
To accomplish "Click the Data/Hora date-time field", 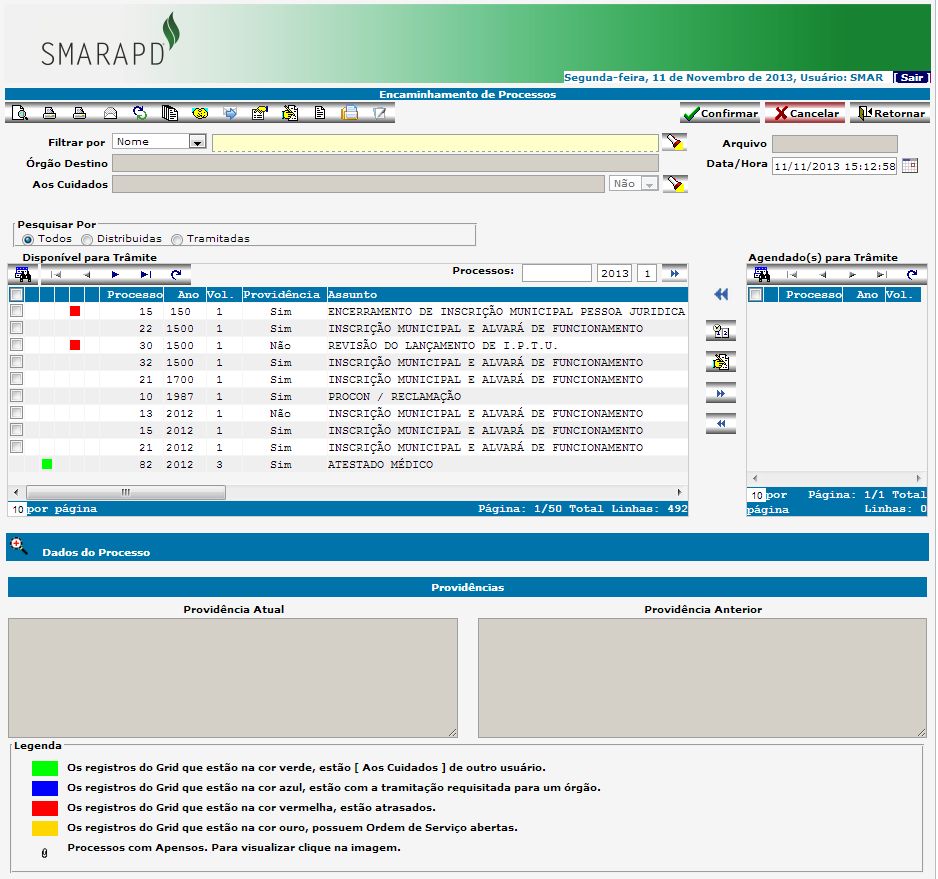I will 835,166.
